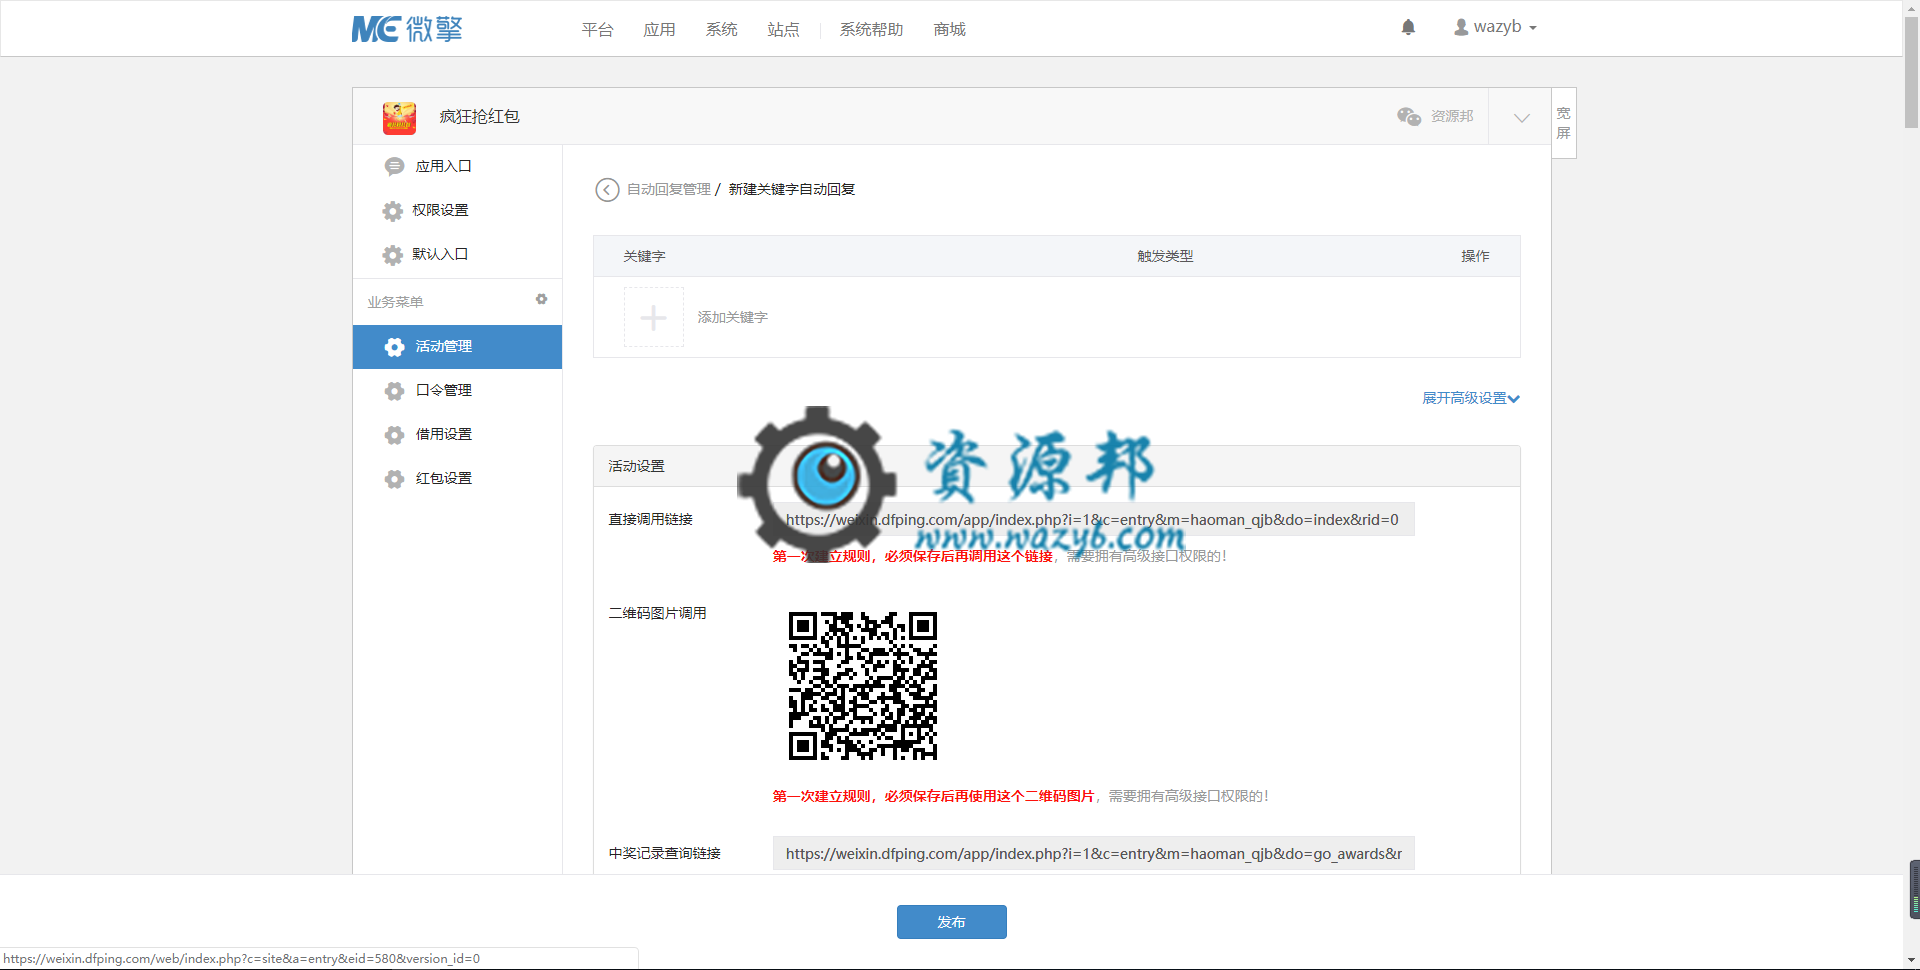This screenshot has height=970, width=1920.
Task: Open the 应用 menu
Action: pos(660,30)
